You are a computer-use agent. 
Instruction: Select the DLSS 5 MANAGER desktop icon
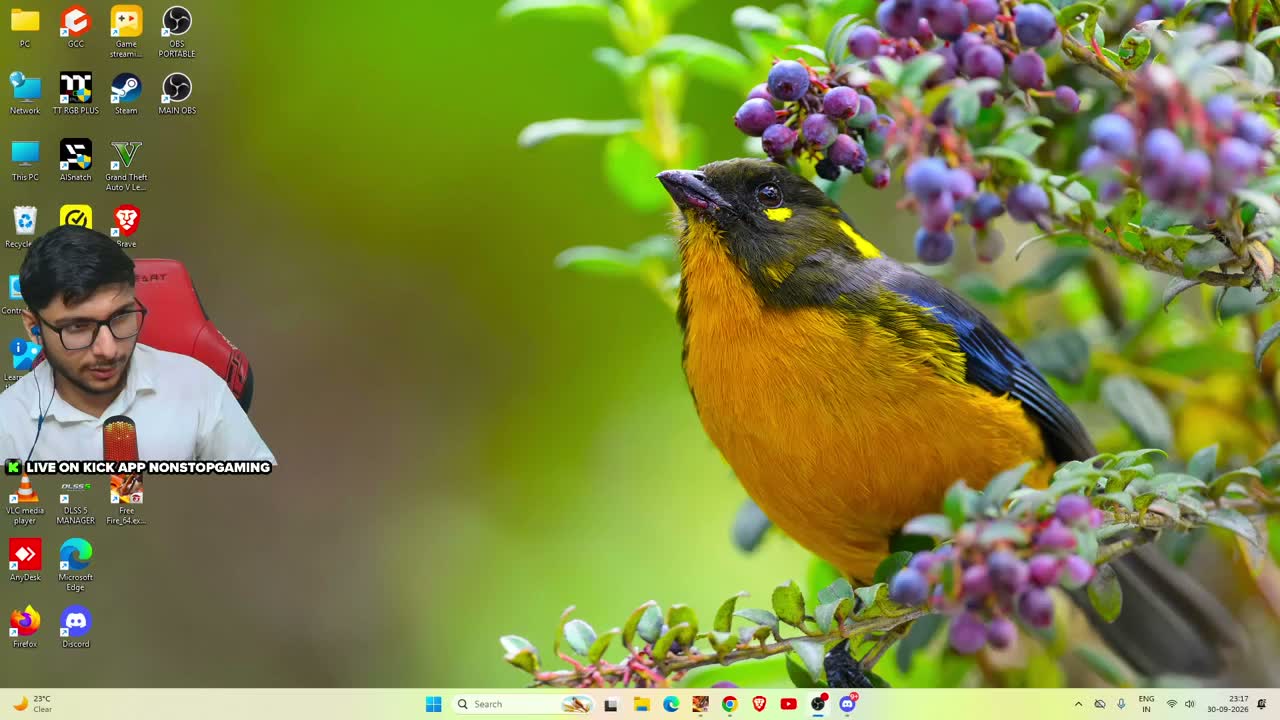76,500
